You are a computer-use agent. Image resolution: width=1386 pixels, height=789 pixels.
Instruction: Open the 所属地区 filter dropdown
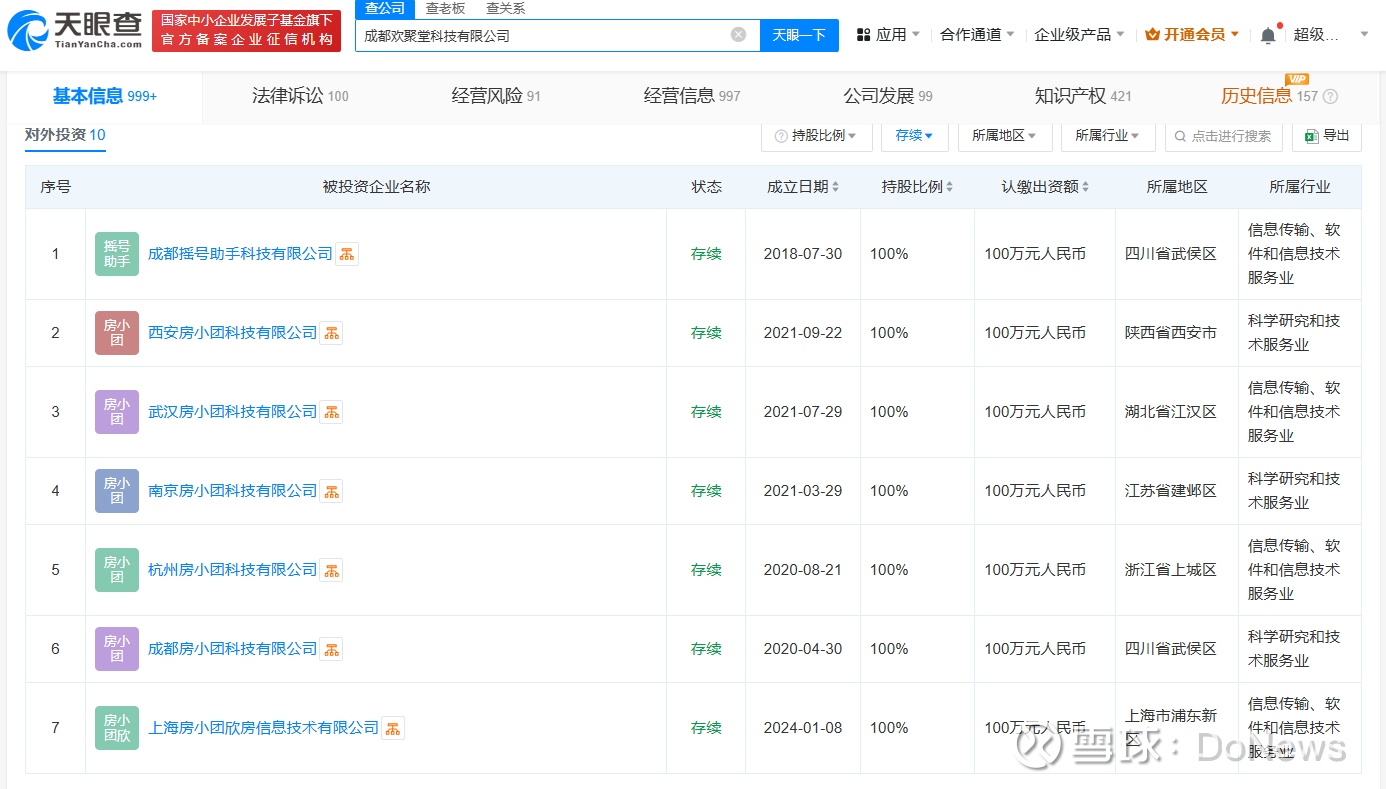point(1004,136)
